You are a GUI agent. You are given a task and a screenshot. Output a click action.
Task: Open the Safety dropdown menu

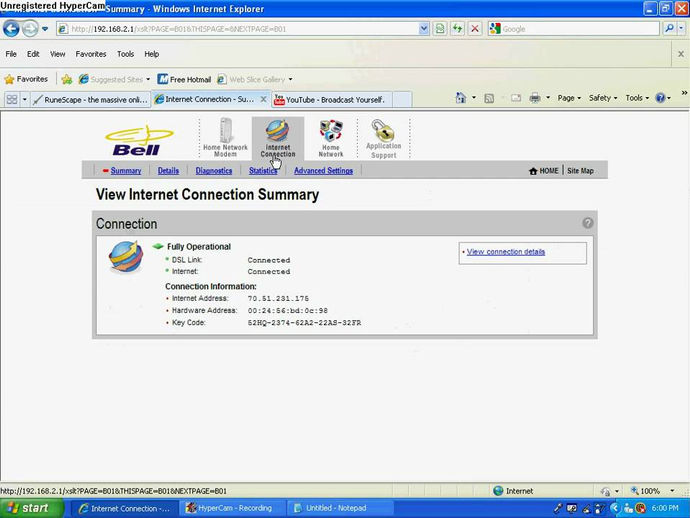(x=603, y=98)
